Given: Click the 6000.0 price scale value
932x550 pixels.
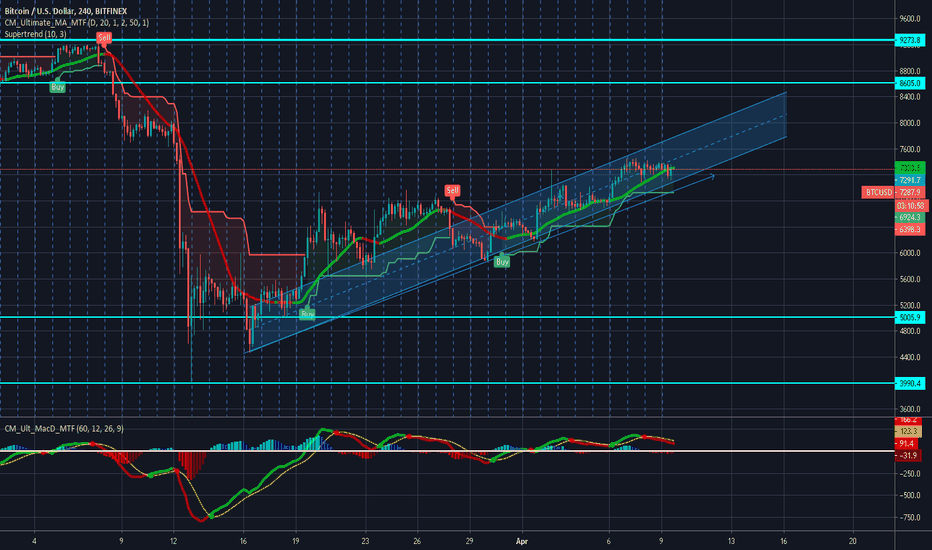Looking at the screenshot, I should [x=910, y=253].
